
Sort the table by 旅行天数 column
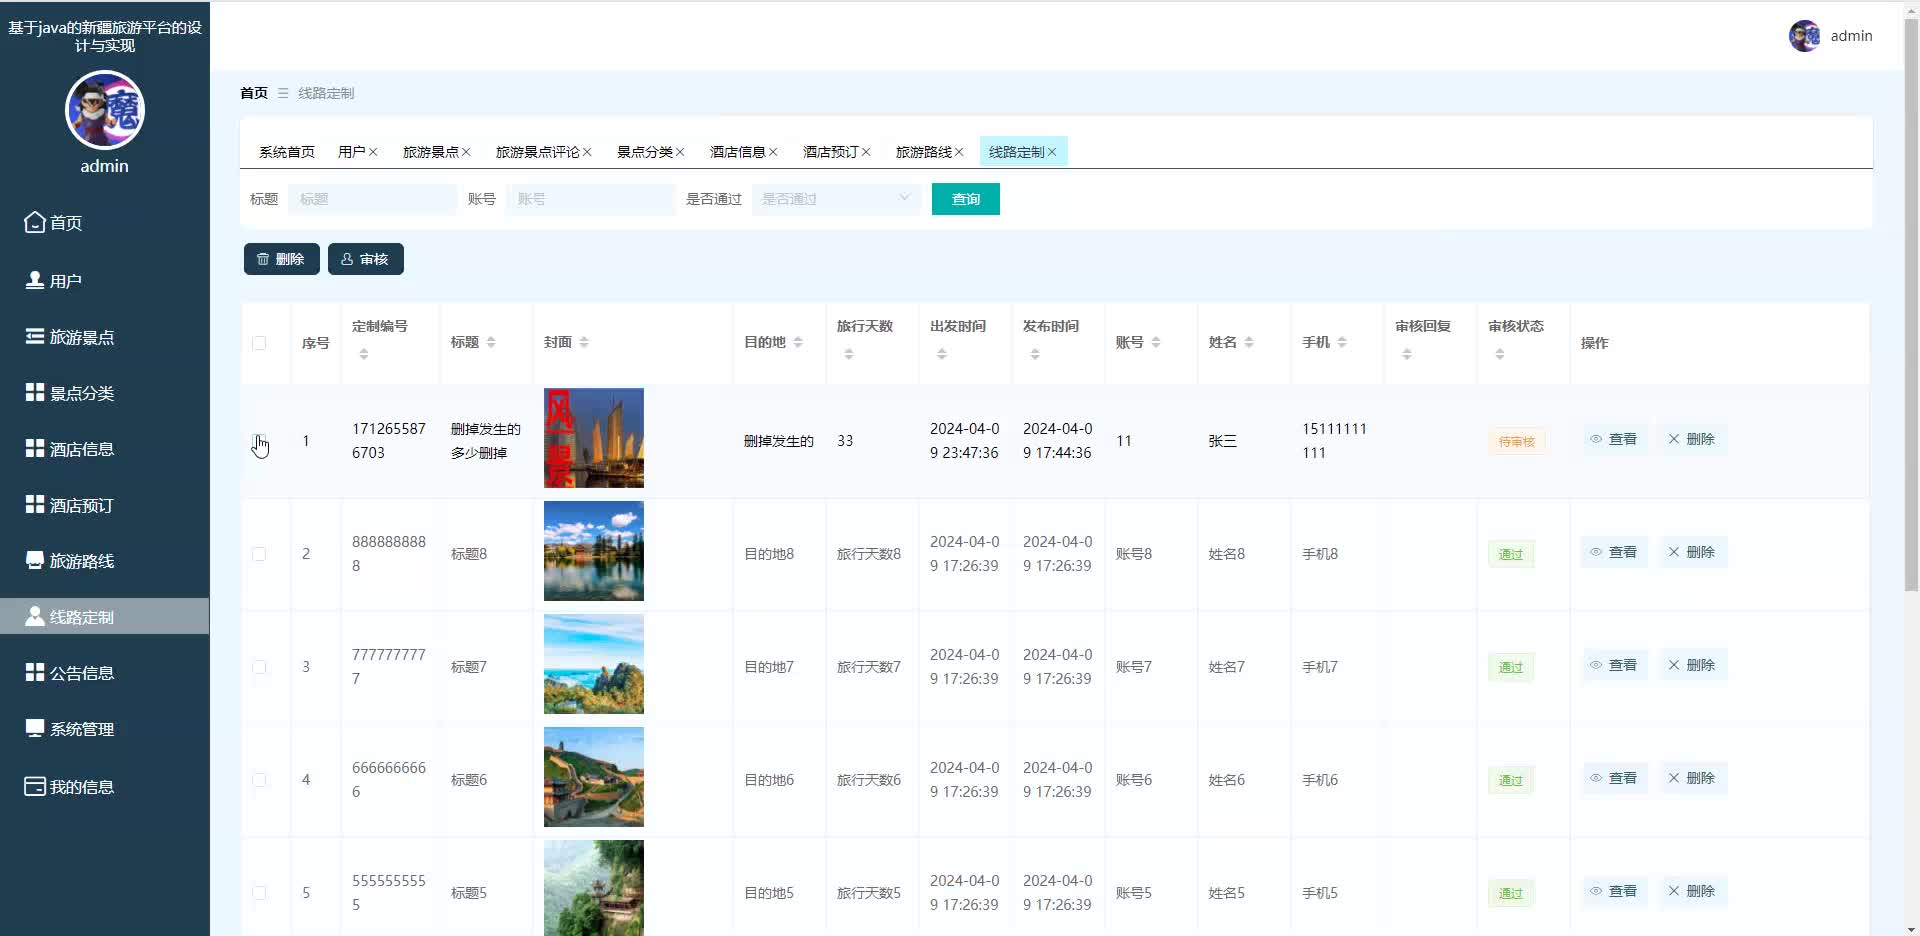coord(848,352)
